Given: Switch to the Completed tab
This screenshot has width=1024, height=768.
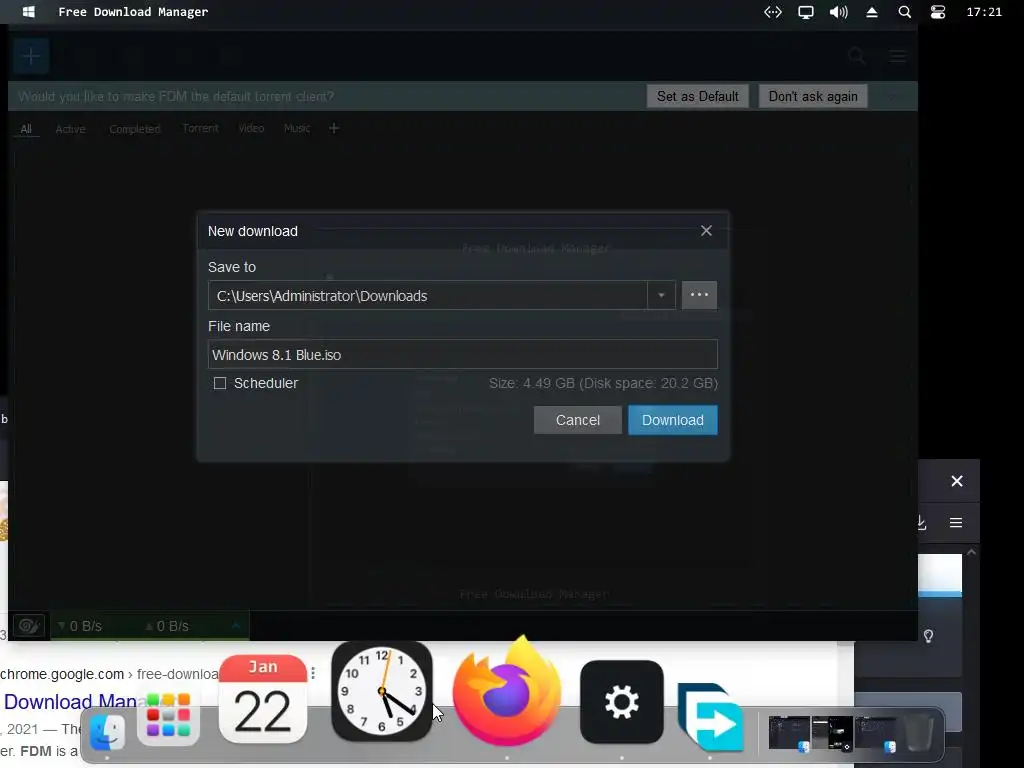Looking at the screenshot, I should (135, 129).
